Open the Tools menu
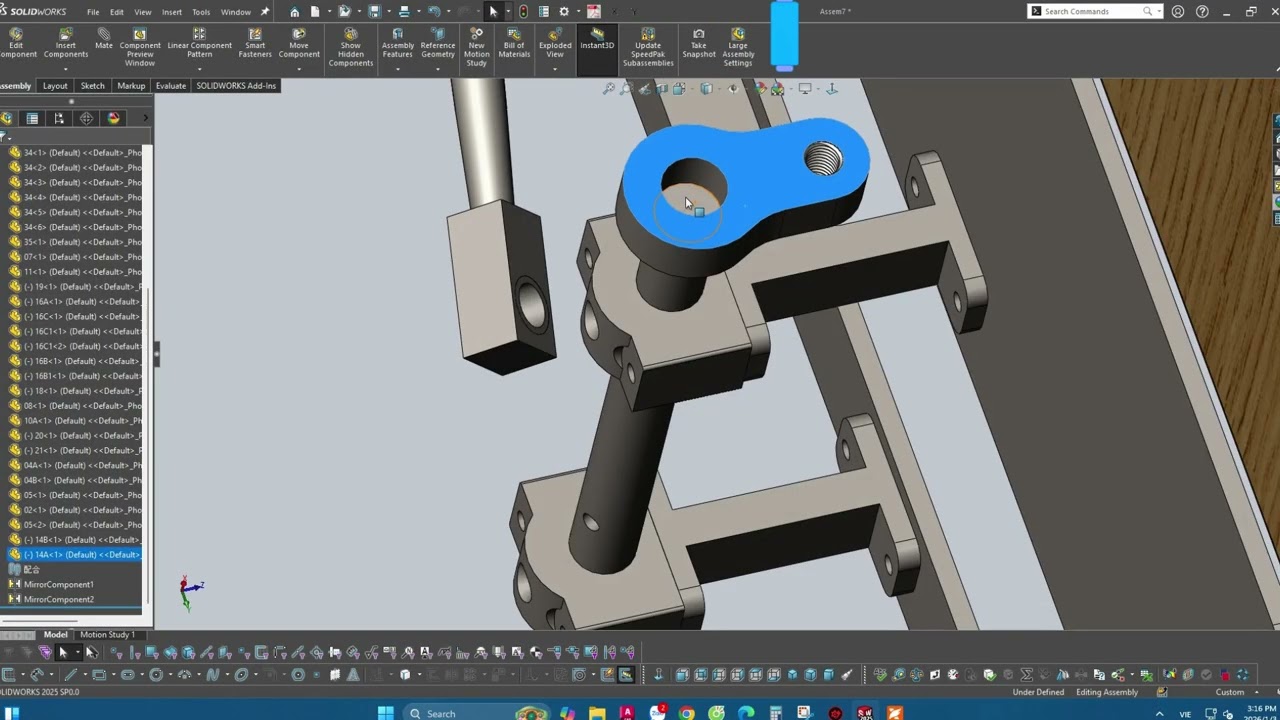Viewport: 1280px width, 720px height. (201, 12)
